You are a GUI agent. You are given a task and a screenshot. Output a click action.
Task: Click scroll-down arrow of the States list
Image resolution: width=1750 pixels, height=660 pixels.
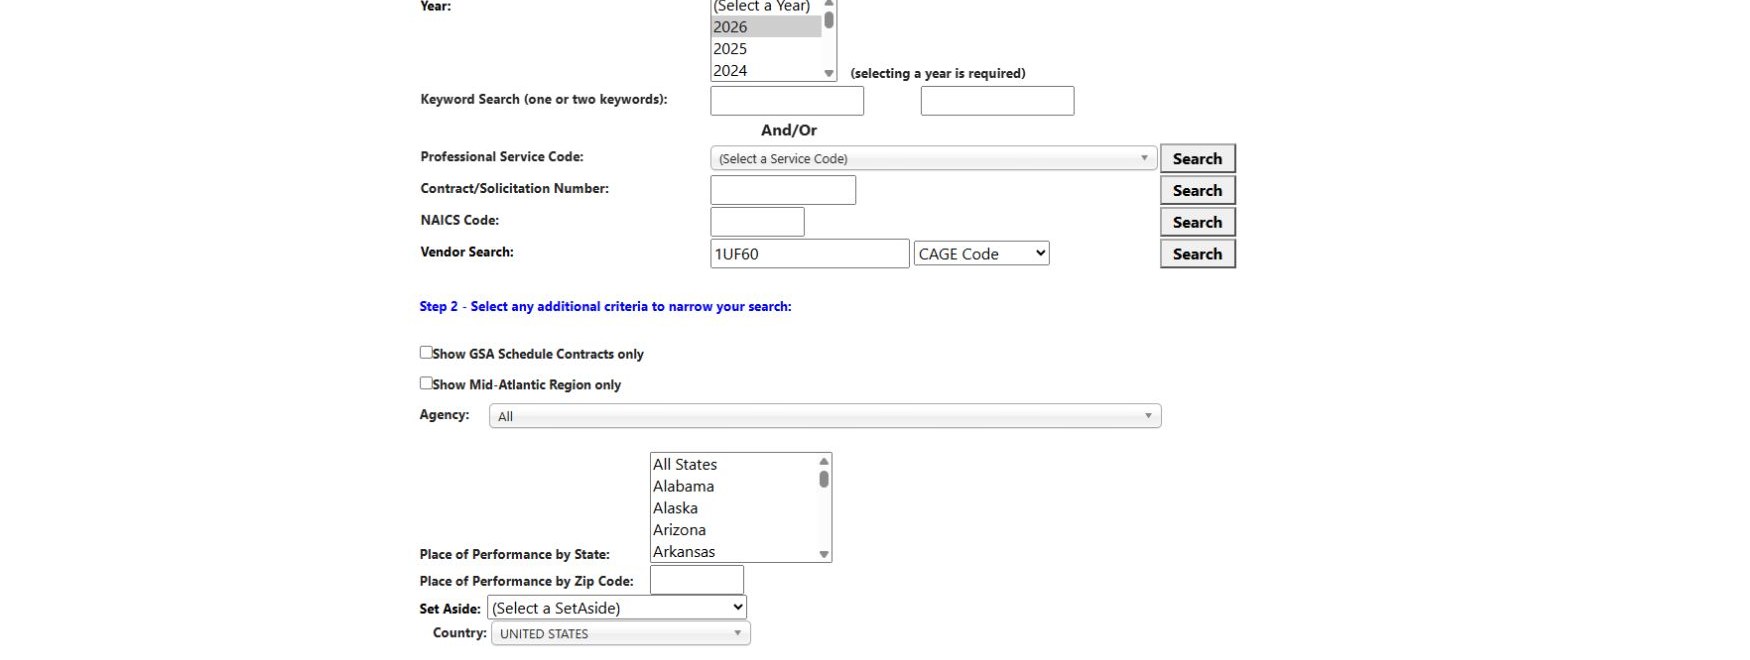[824, 554]
